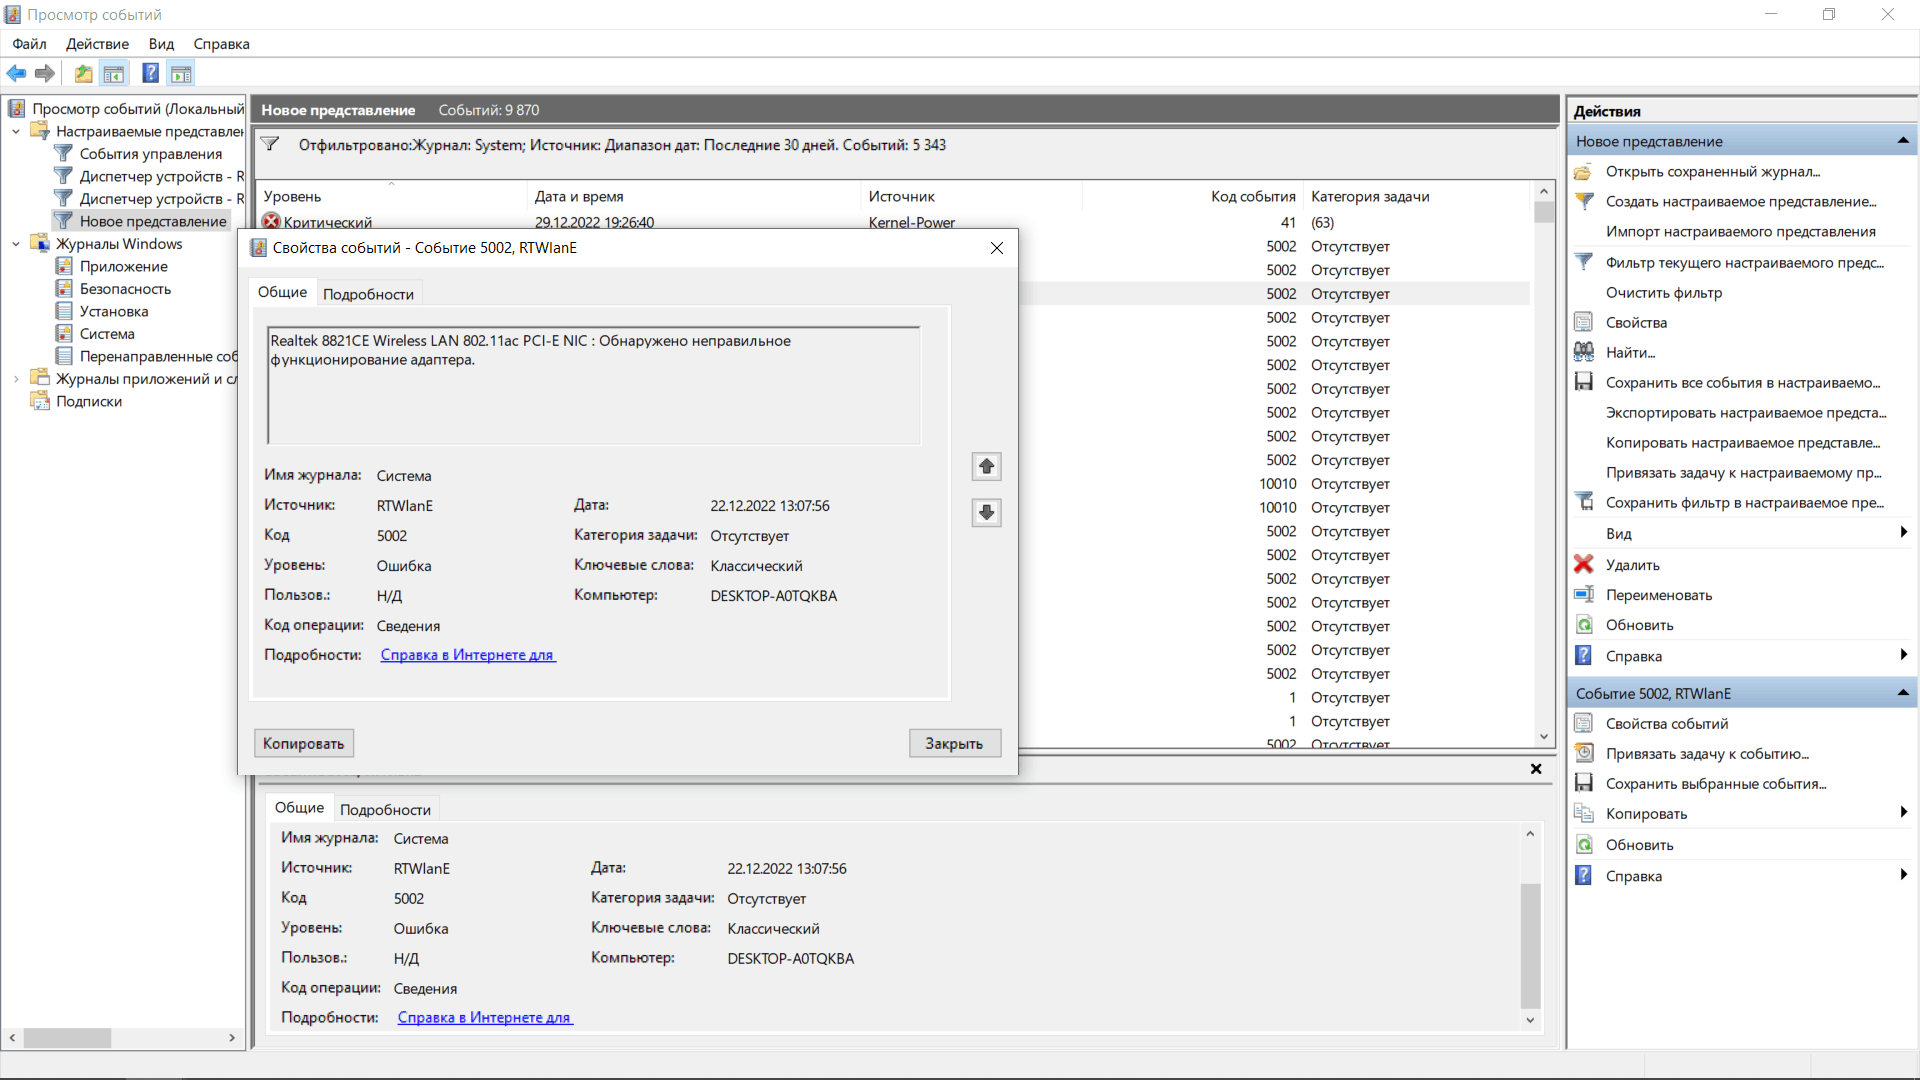Click the event description text box
Image resolution: width=1920 pixels, height=1080 pixels.
594,385
